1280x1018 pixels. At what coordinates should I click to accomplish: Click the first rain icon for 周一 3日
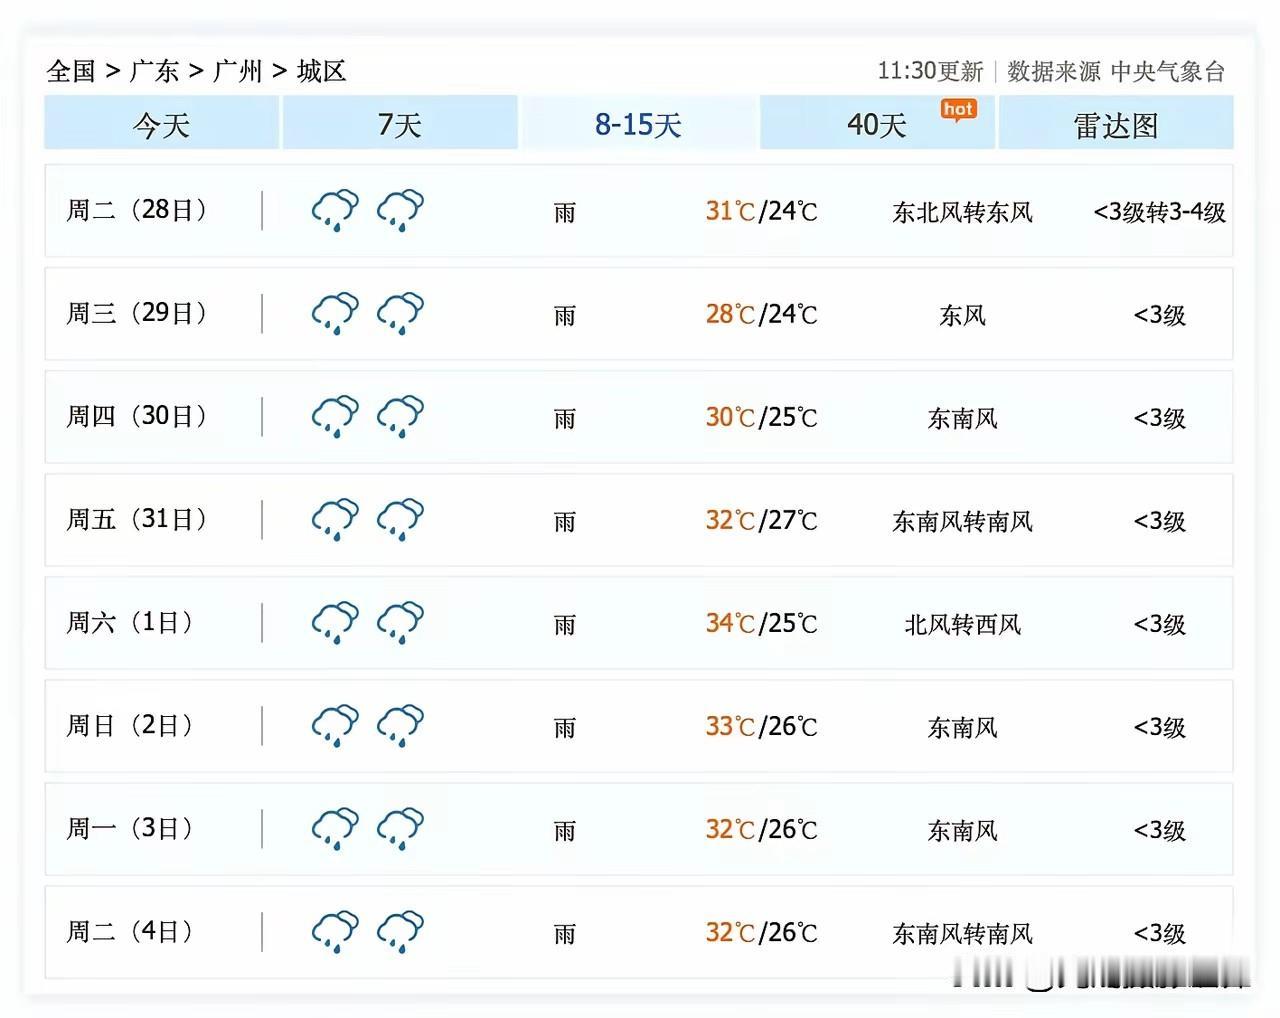point(335,829)
